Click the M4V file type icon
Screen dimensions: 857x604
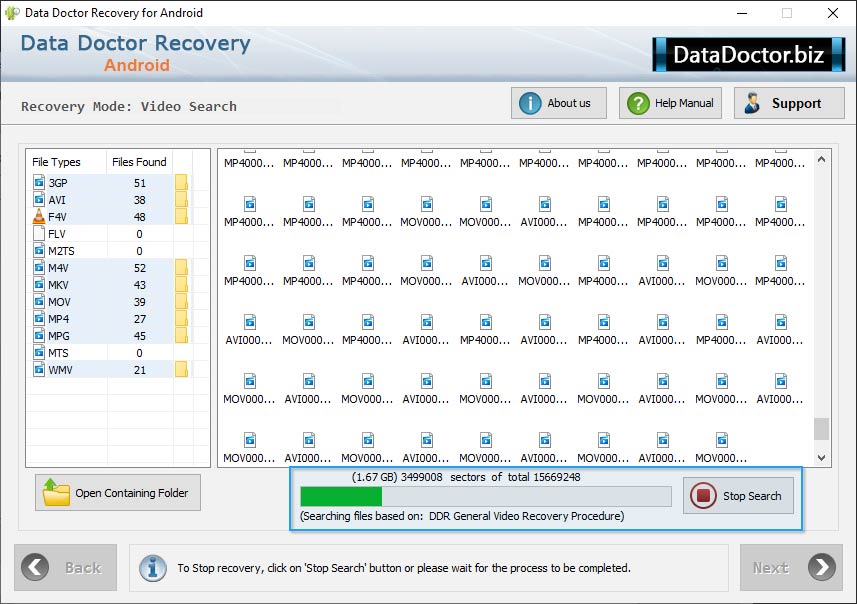39,267
